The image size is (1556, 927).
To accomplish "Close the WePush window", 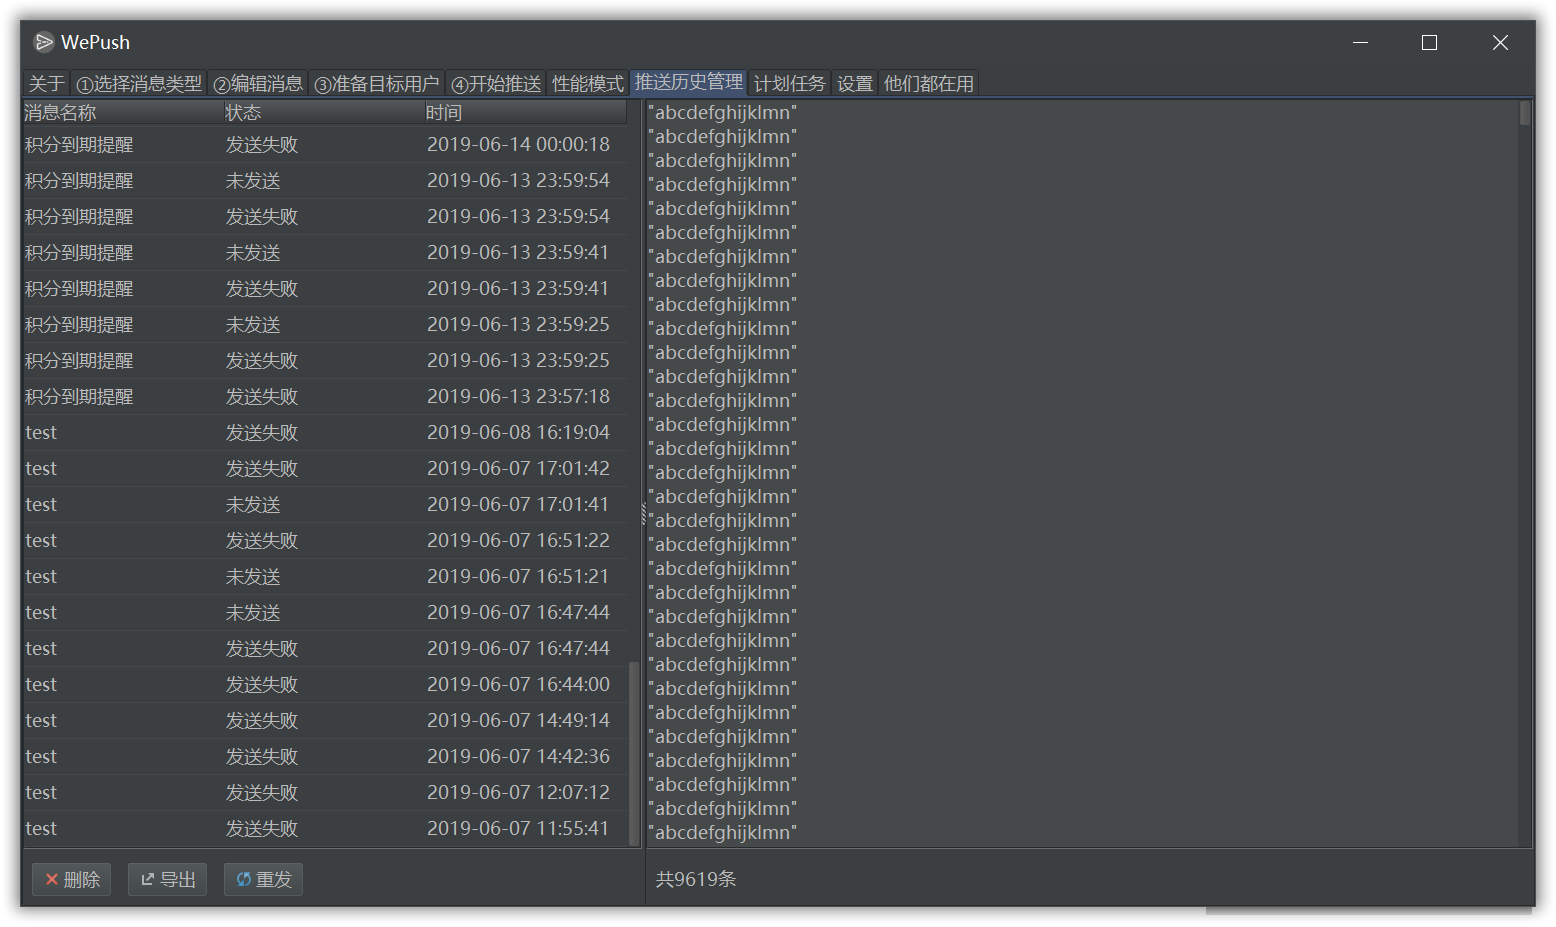I will 1499,42.
